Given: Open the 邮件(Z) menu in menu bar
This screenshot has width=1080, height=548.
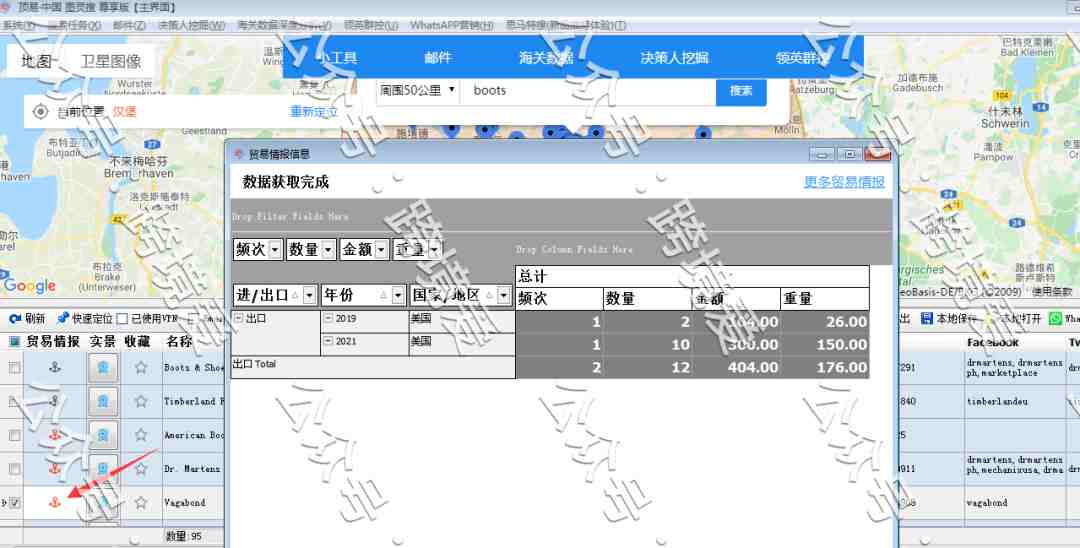Looking at the screenshot, I should coord(129,25).
